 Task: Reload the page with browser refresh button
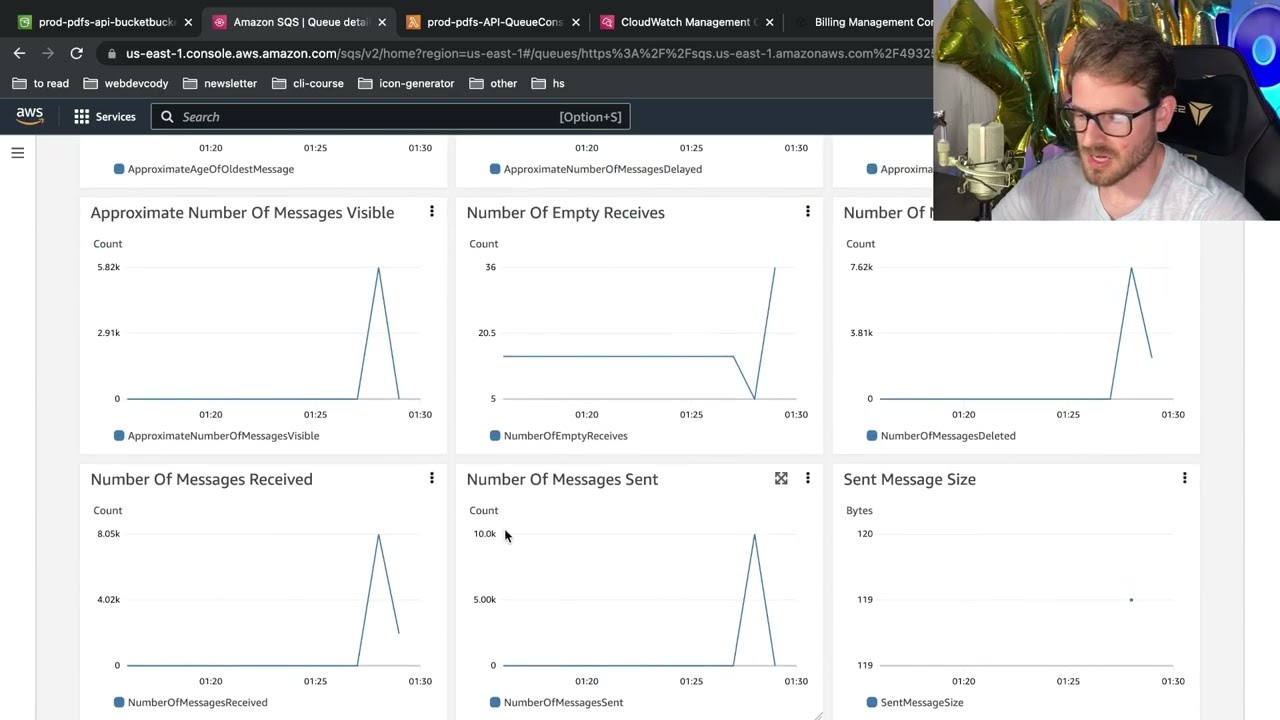[76, 53]
